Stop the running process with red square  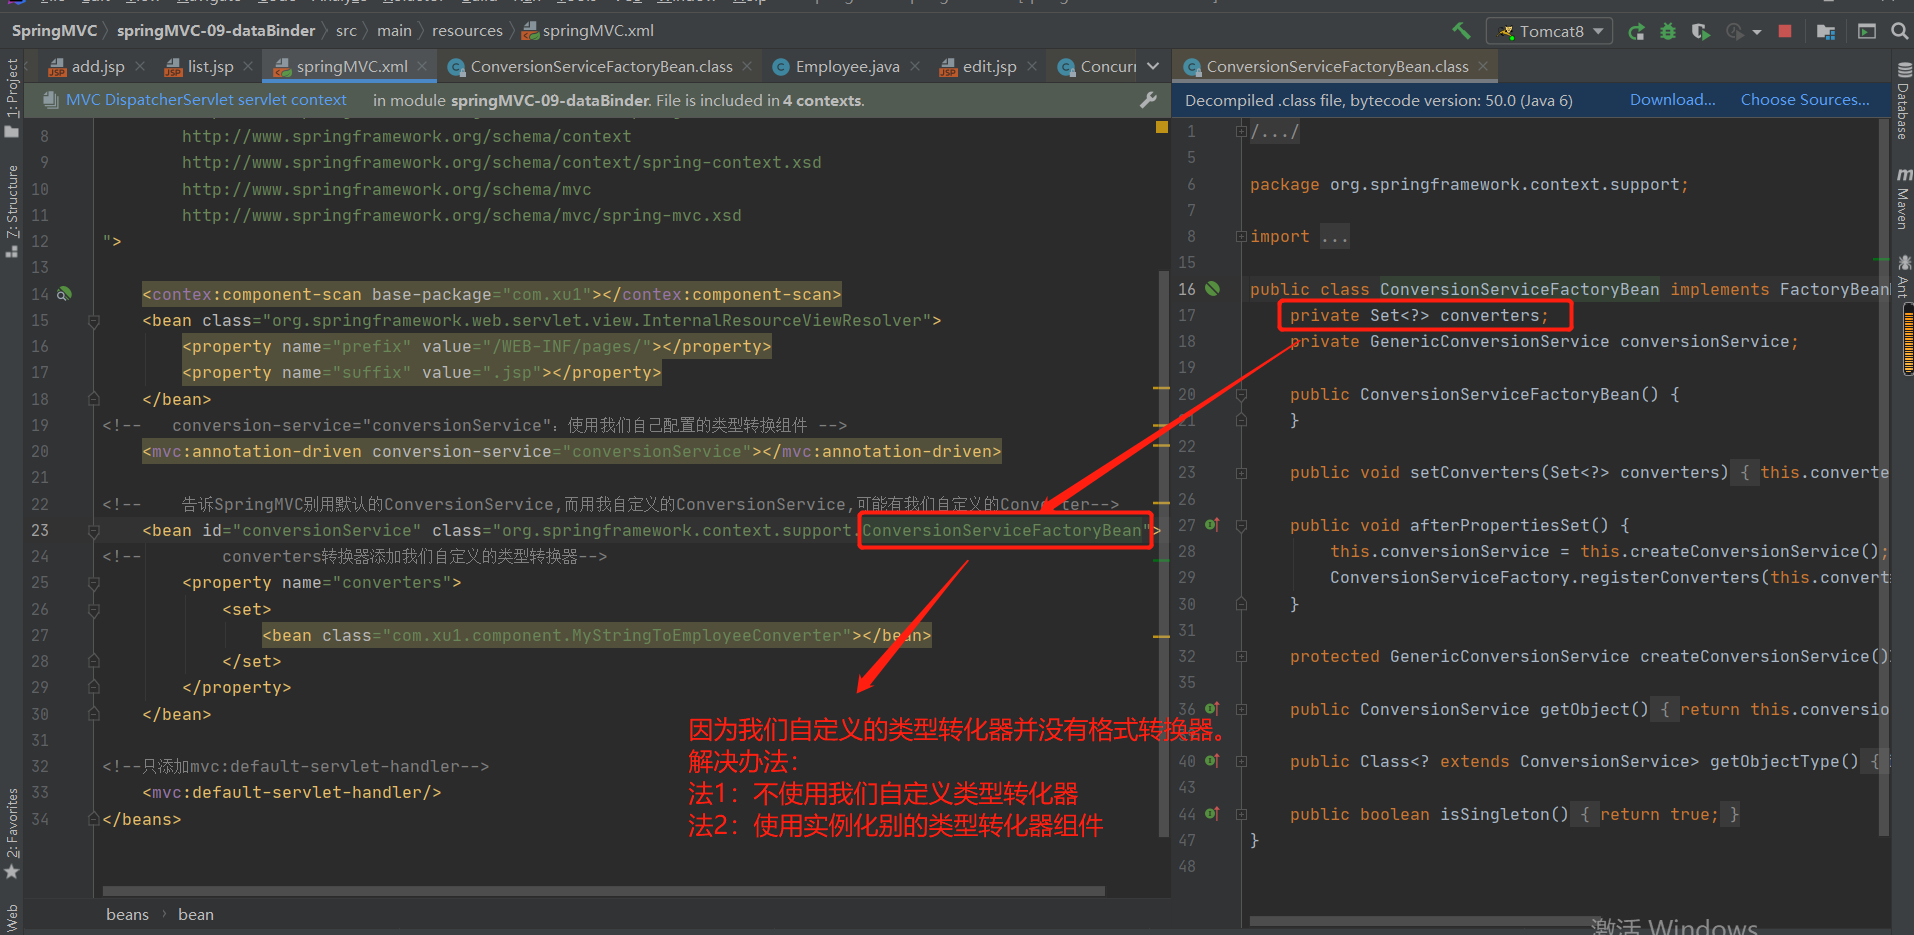click(x=1785, y=32)
